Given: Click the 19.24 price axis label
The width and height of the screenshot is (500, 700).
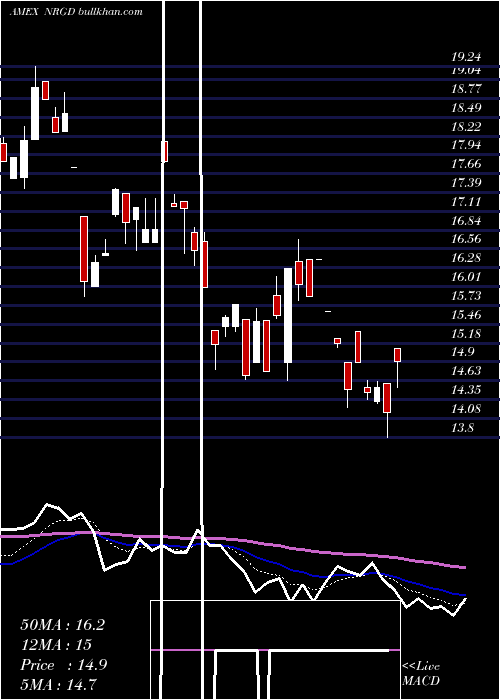Looking at the screenshot, I should coord(466,57).
